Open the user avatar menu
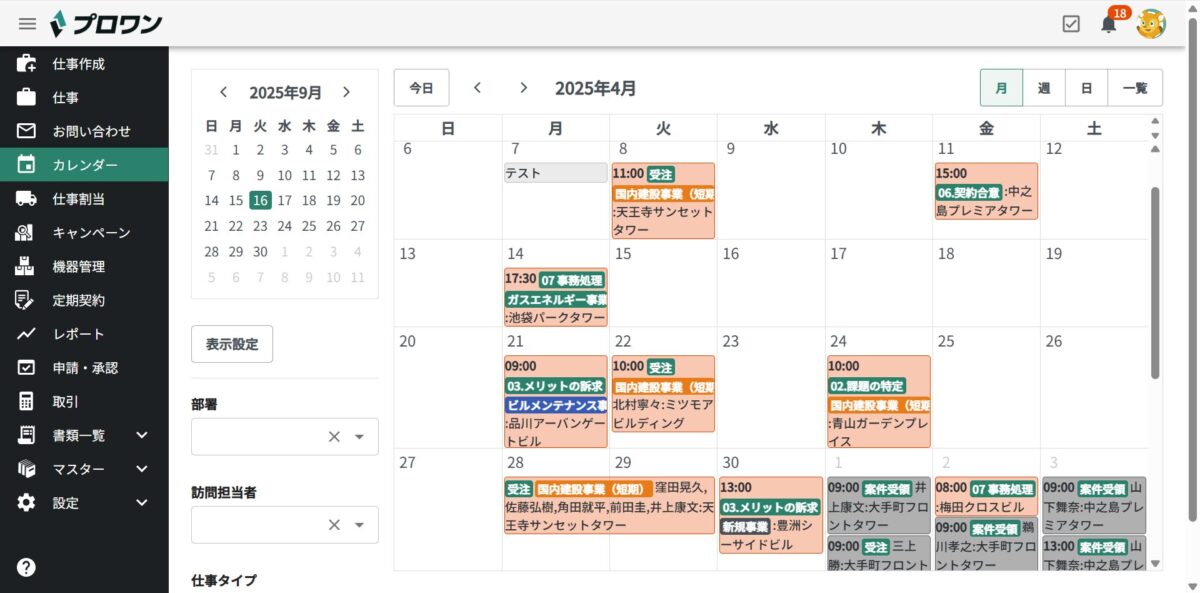 (1151, 23)
